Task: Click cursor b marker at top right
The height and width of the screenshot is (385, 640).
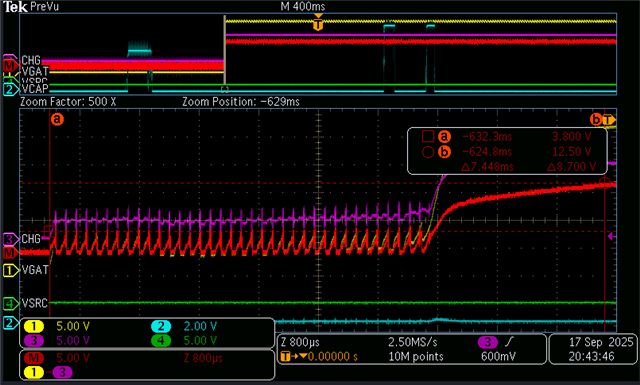Action: click(x=596, y=119)
